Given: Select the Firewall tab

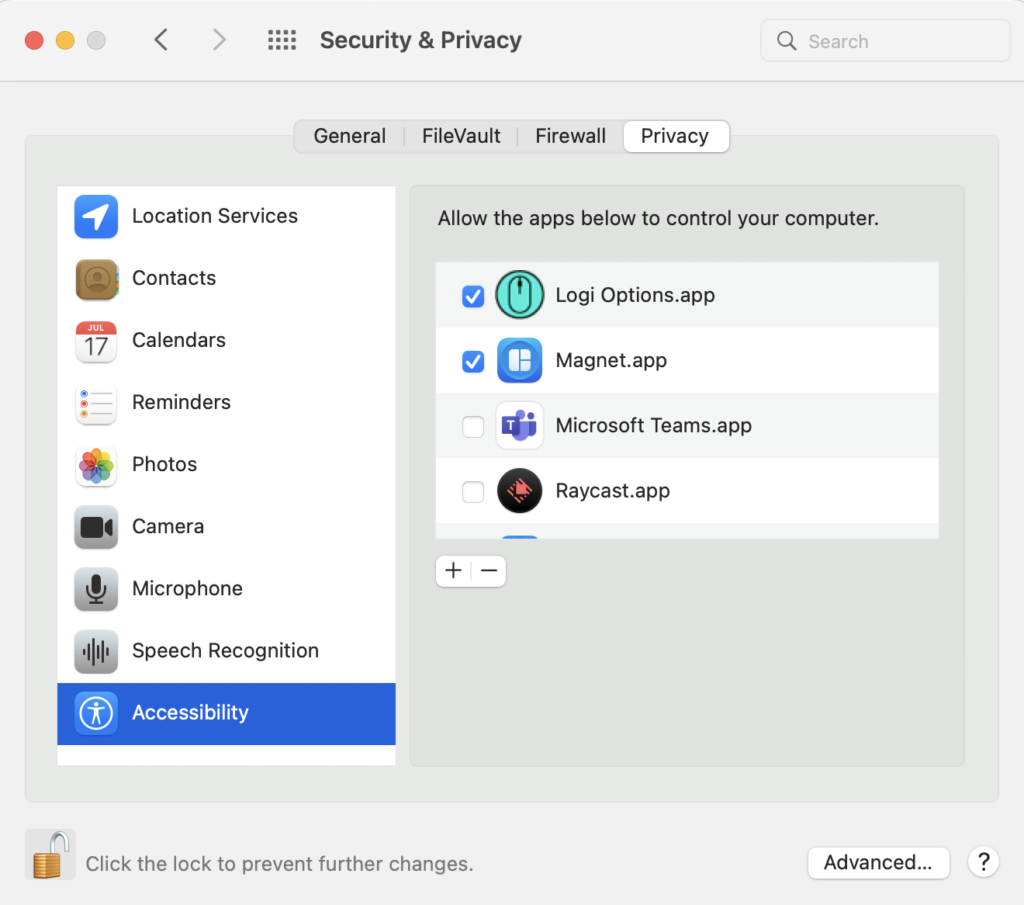Looking at the screenshot, I should [x=570, y=136].
